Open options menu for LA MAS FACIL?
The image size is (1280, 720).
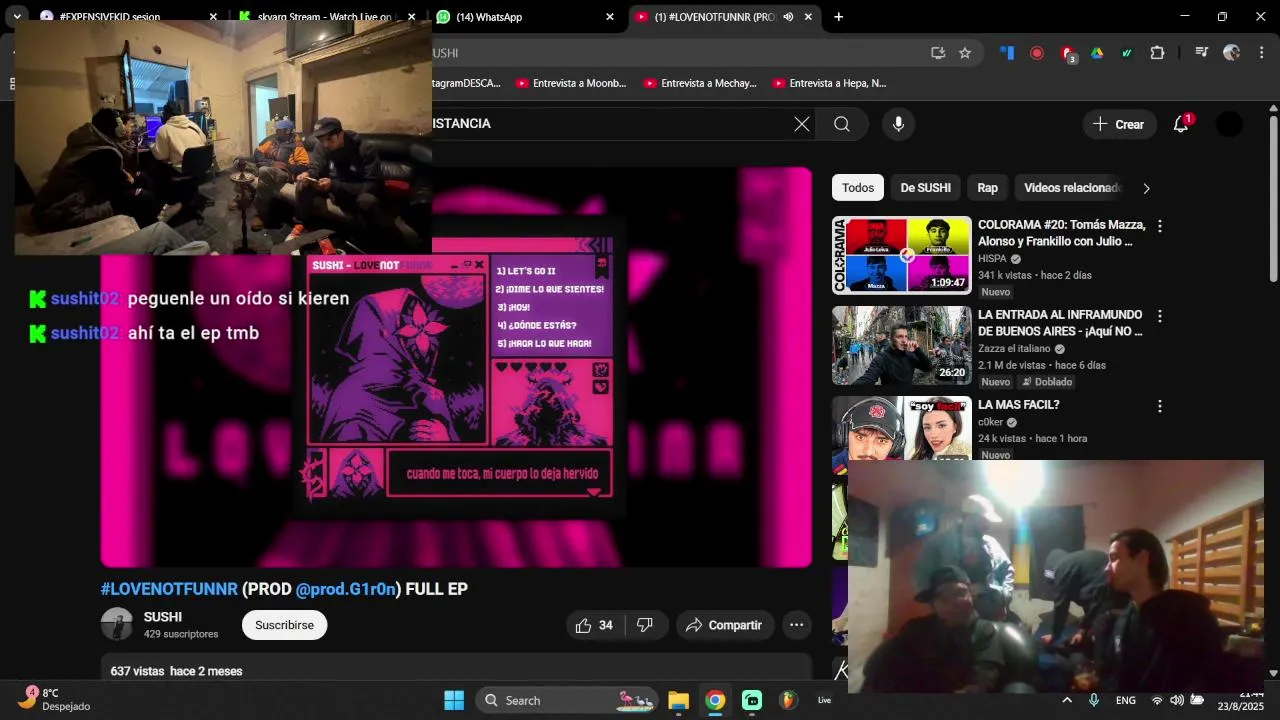(x=1160, y=406)
